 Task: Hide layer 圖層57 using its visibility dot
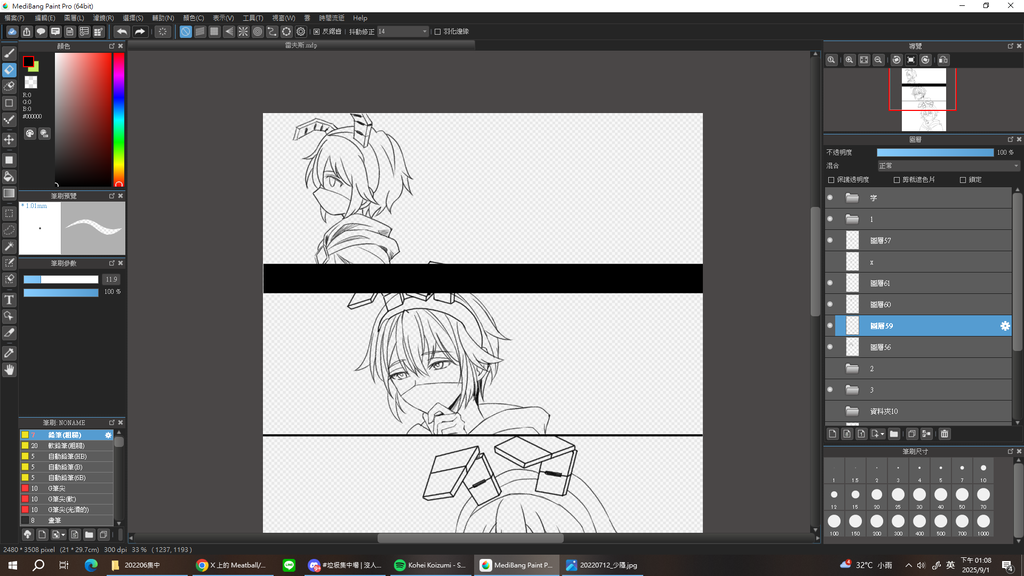[x=829, y=241]
